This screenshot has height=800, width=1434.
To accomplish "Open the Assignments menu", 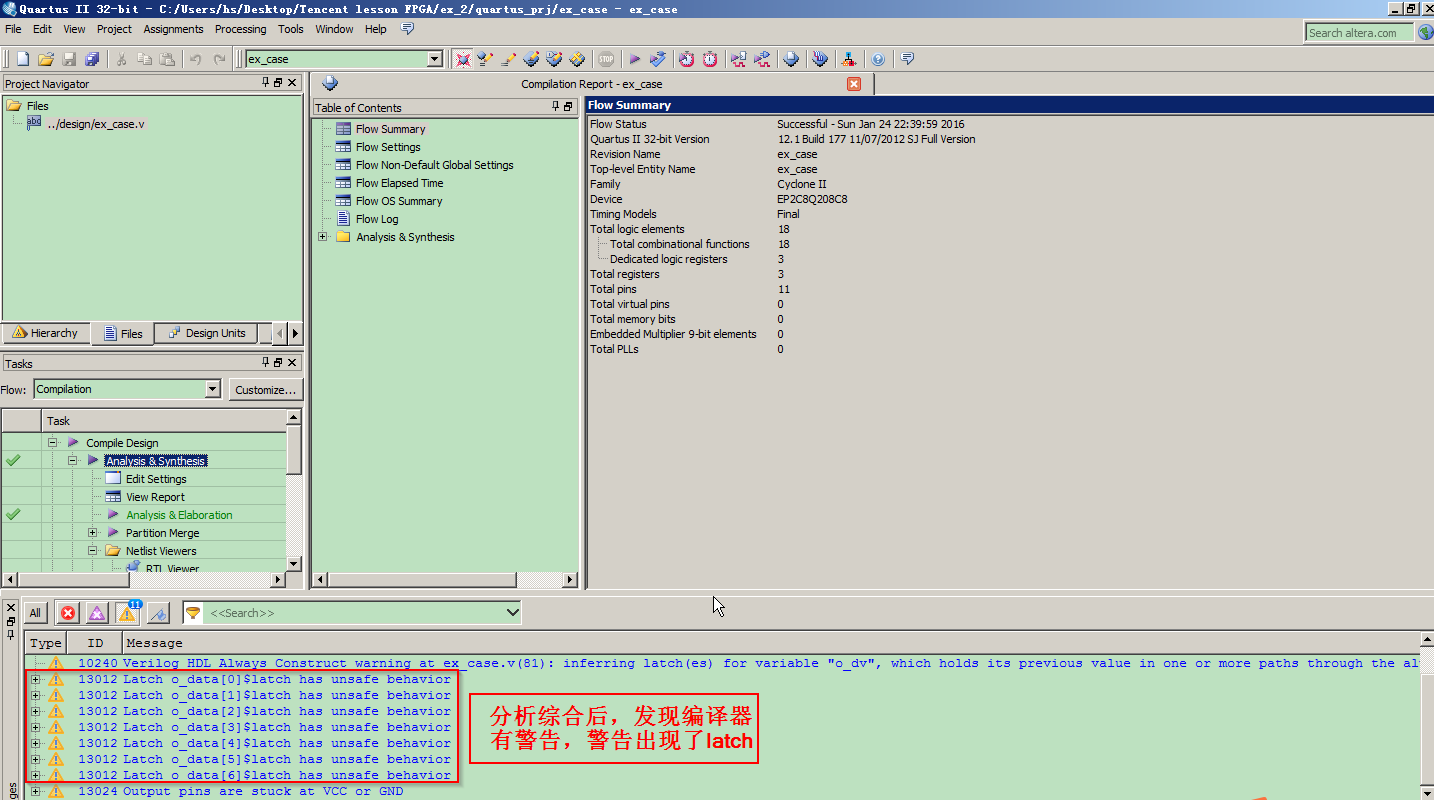I will pyautogui.click(x=173, y=29).
